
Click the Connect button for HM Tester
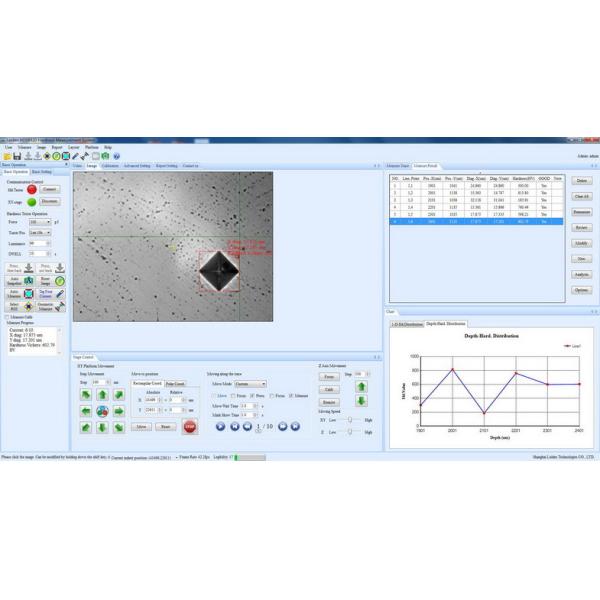tap(49, 189)
